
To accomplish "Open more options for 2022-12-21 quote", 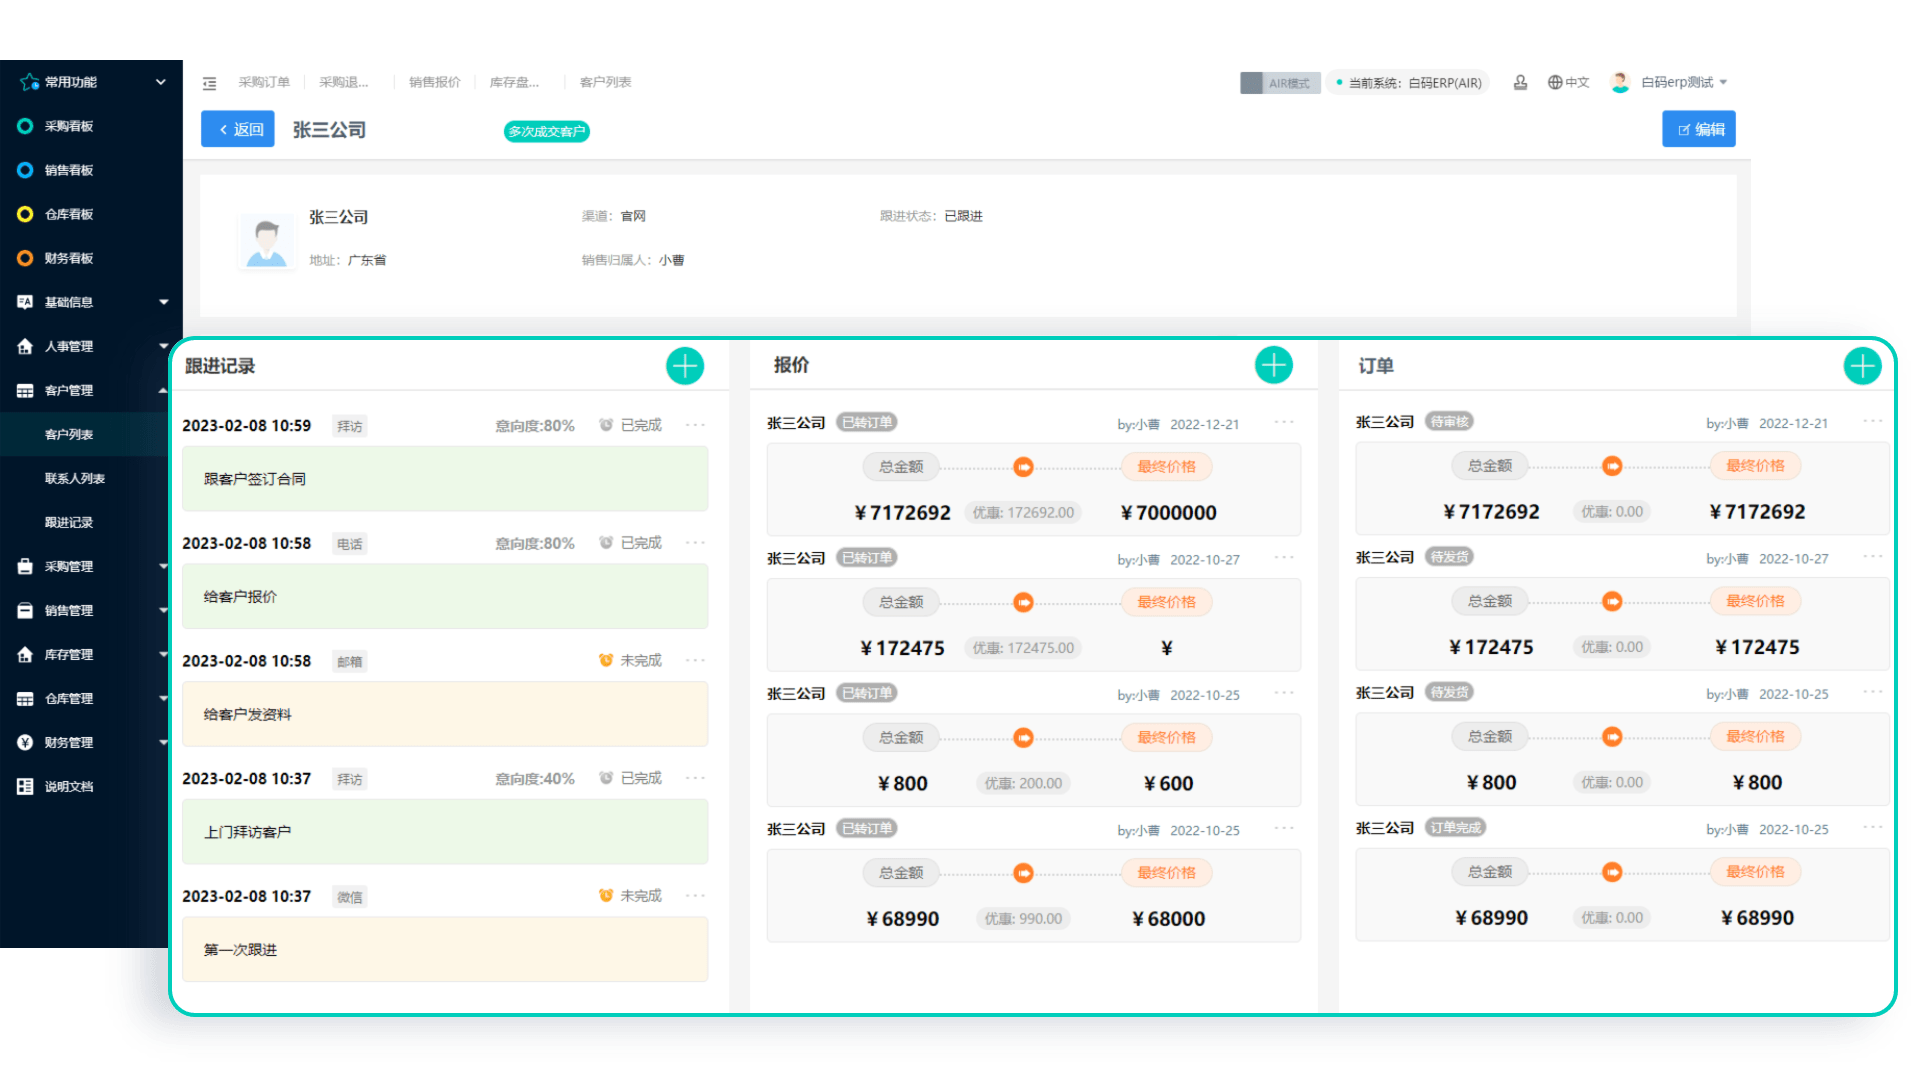I will click(x=1284, y=422).
